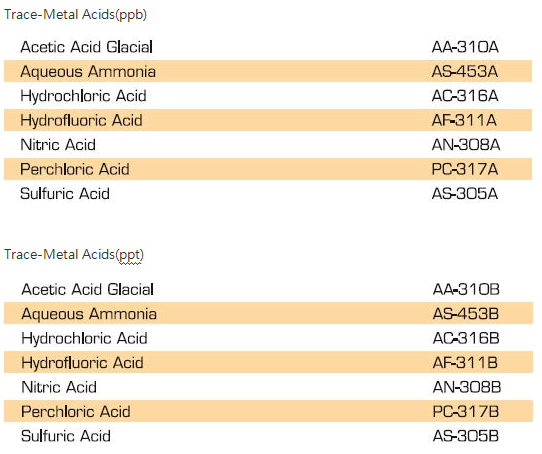The width and height of the screenshot is (542, 454).
Task: Select product code AS-453A
Action: 465,72
